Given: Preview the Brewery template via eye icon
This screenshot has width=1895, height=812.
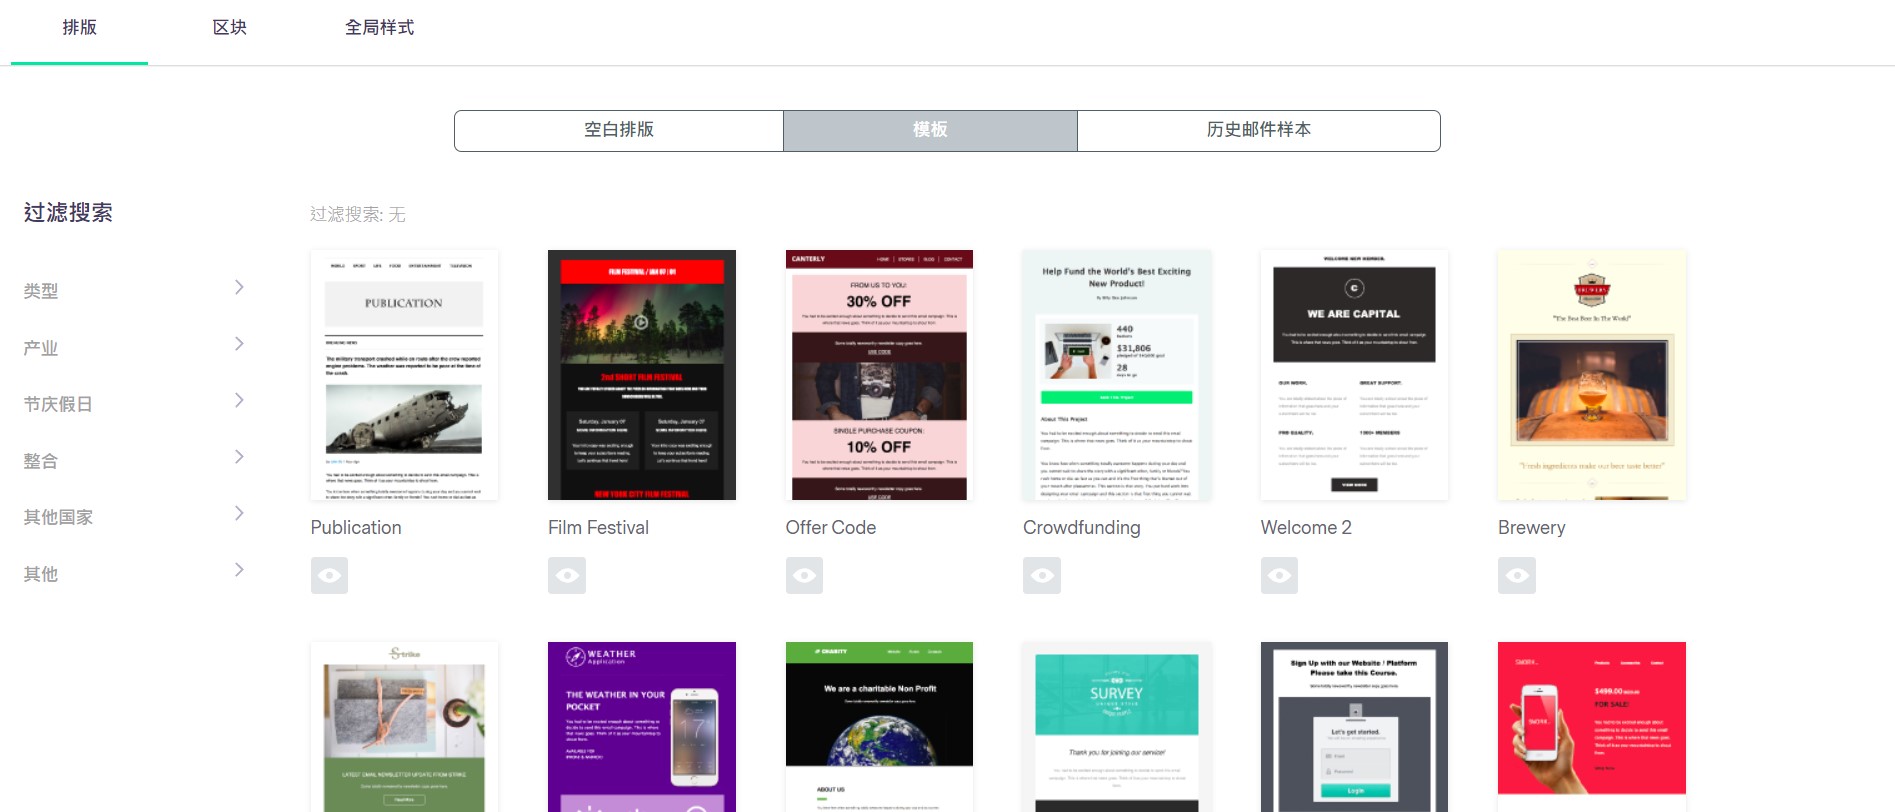Looking at the screenshot, I should (1516, 575).
